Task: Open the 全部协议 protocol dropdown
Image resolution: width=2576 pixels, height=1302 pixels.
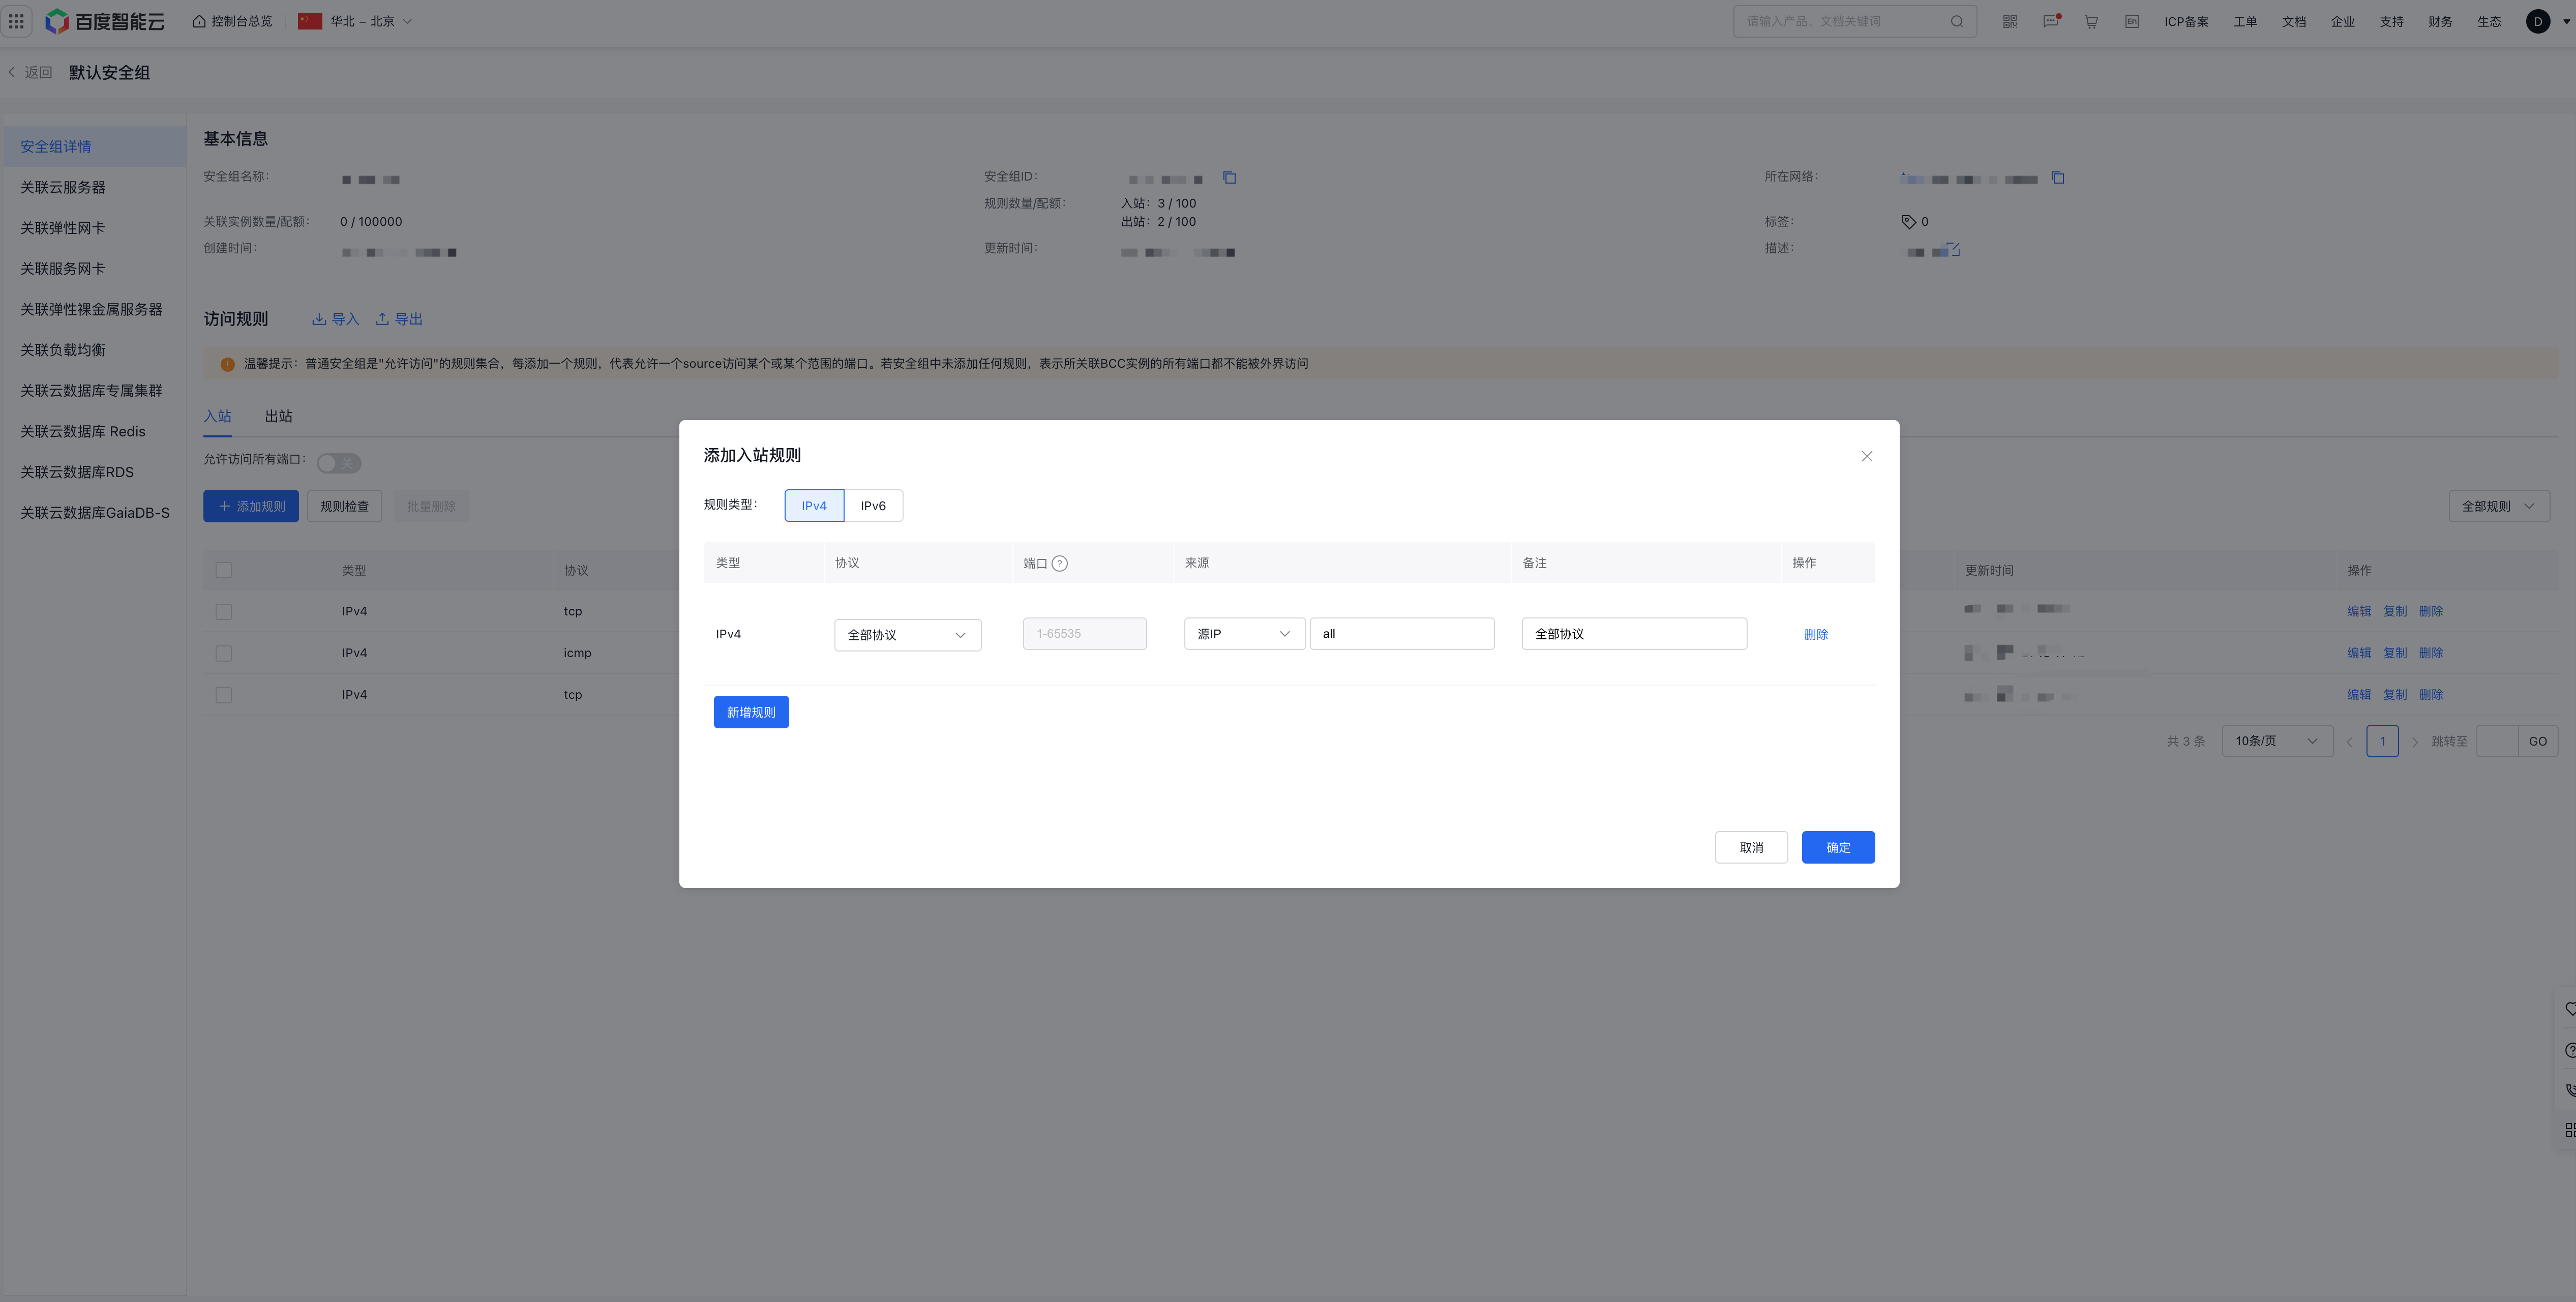Action: (x=907, y=635)
